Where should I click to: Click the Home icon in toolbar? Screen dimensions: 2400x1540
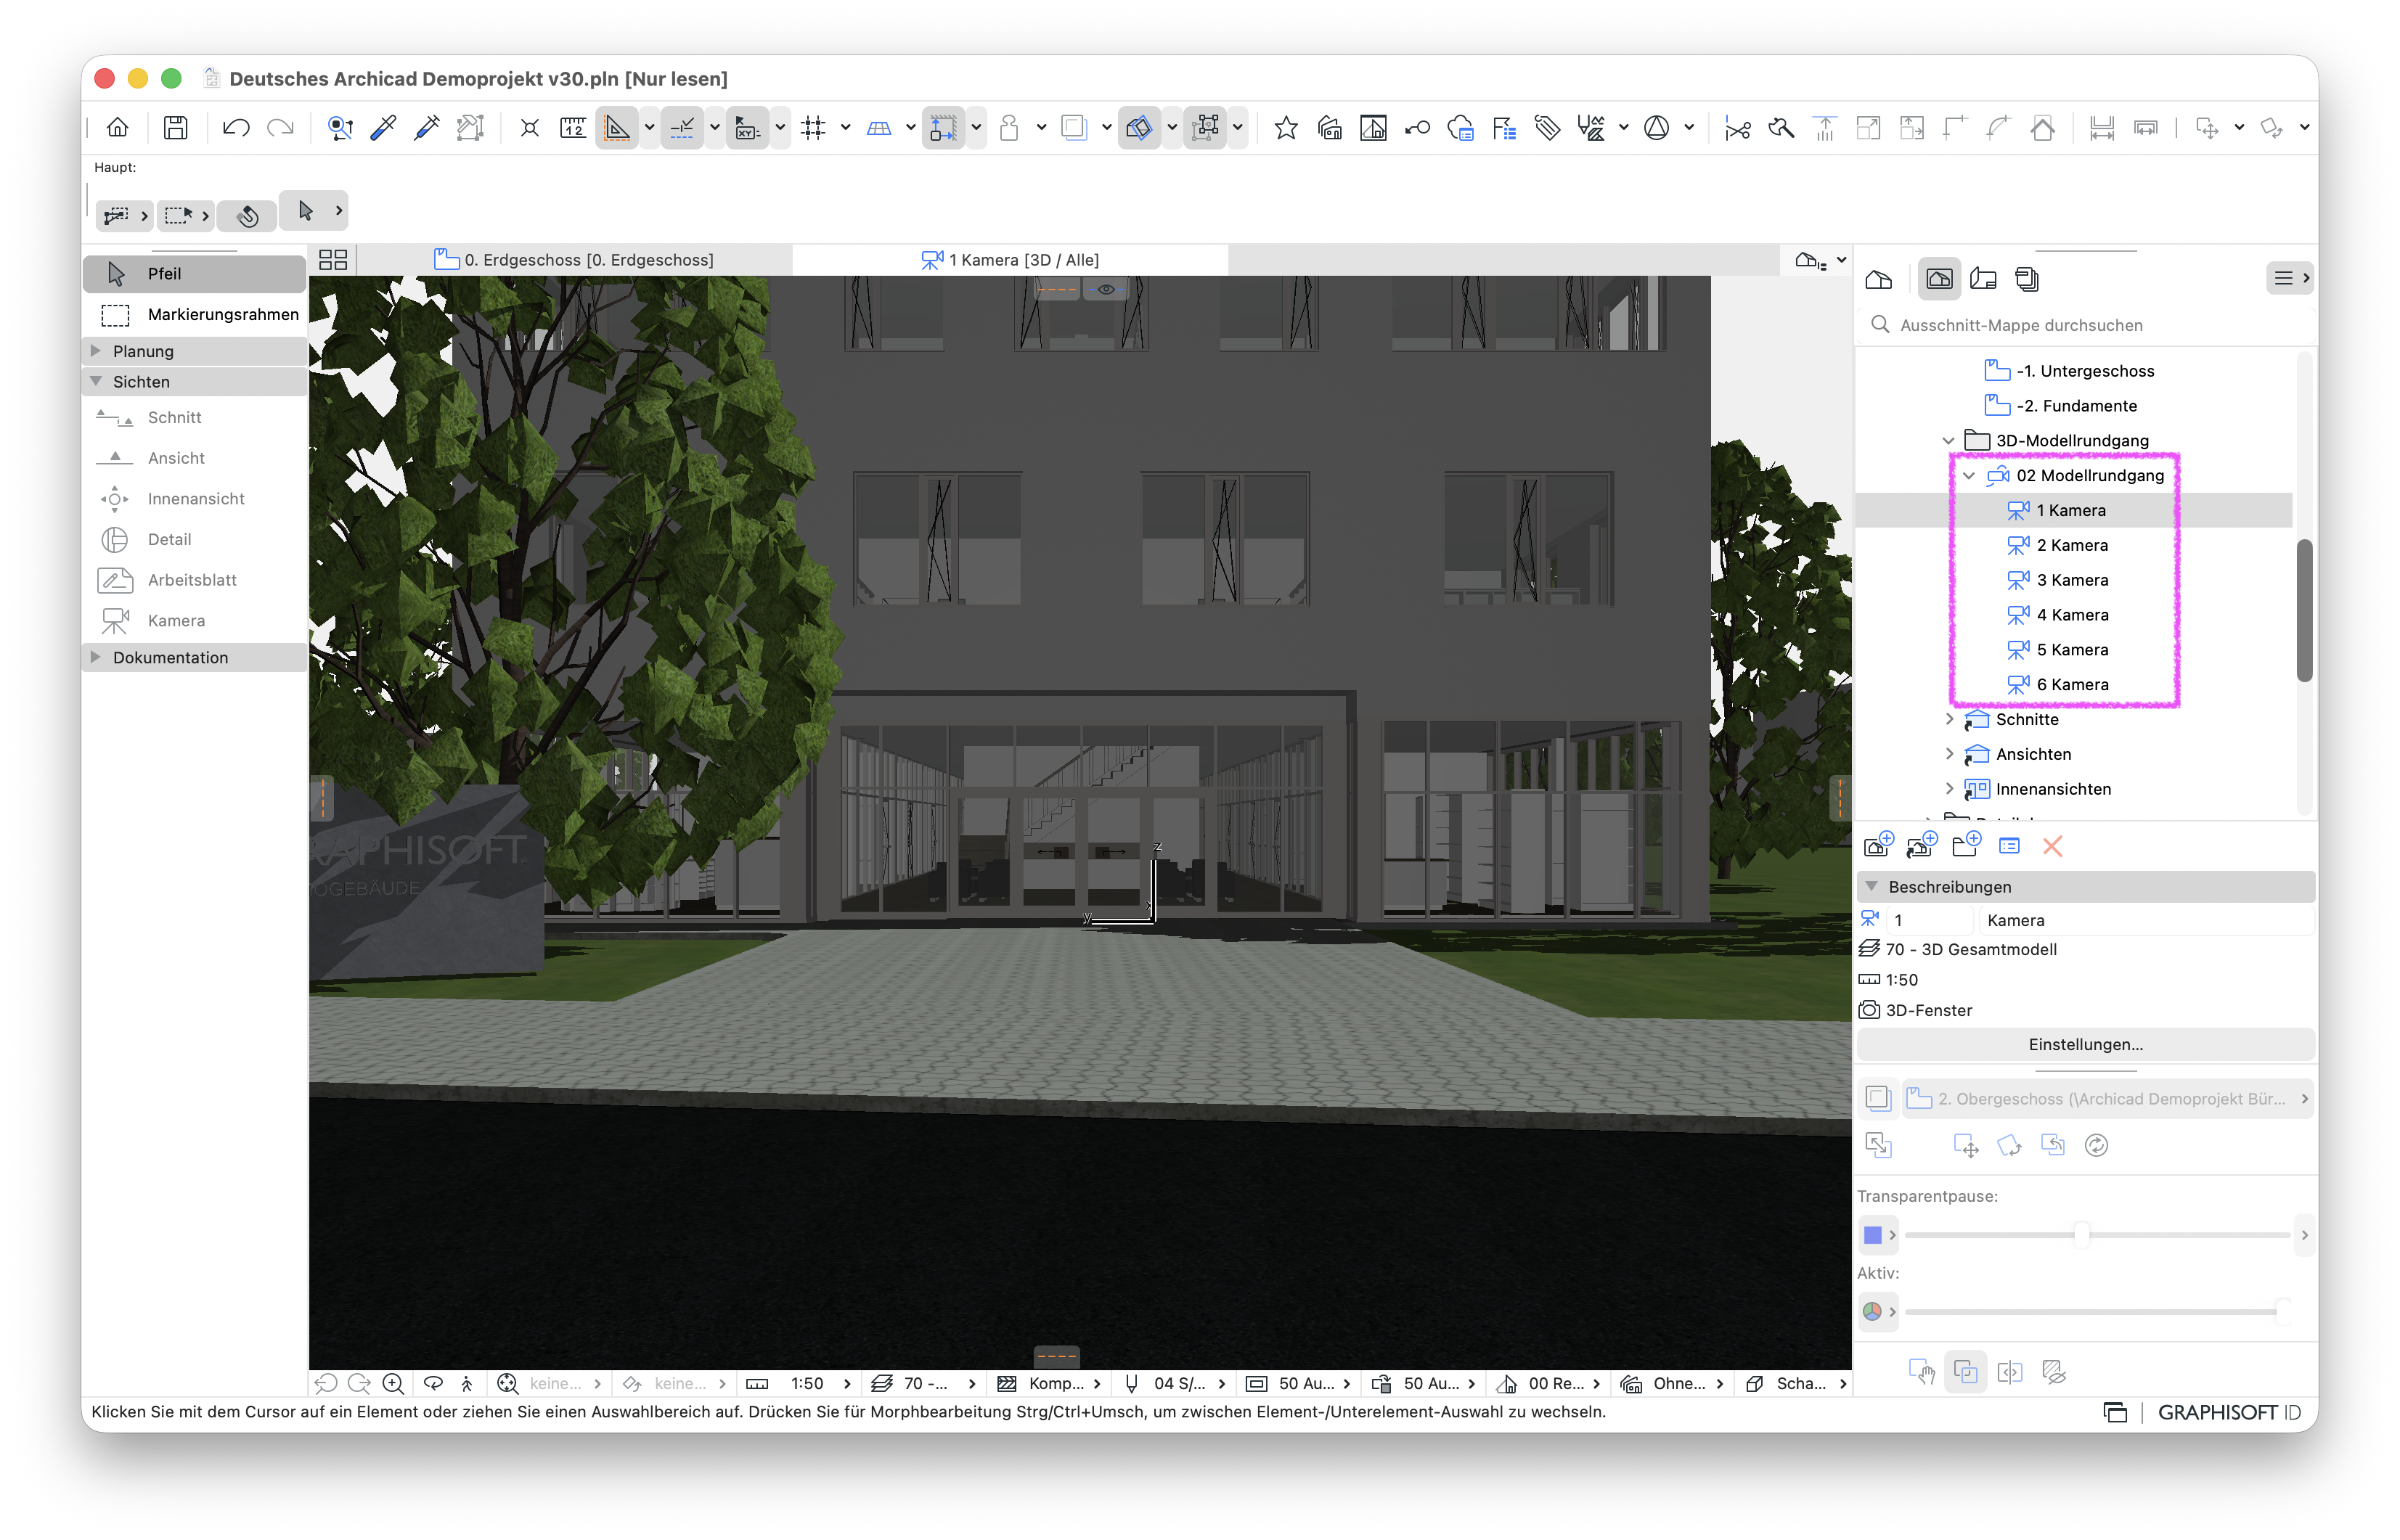pos(118,128)
